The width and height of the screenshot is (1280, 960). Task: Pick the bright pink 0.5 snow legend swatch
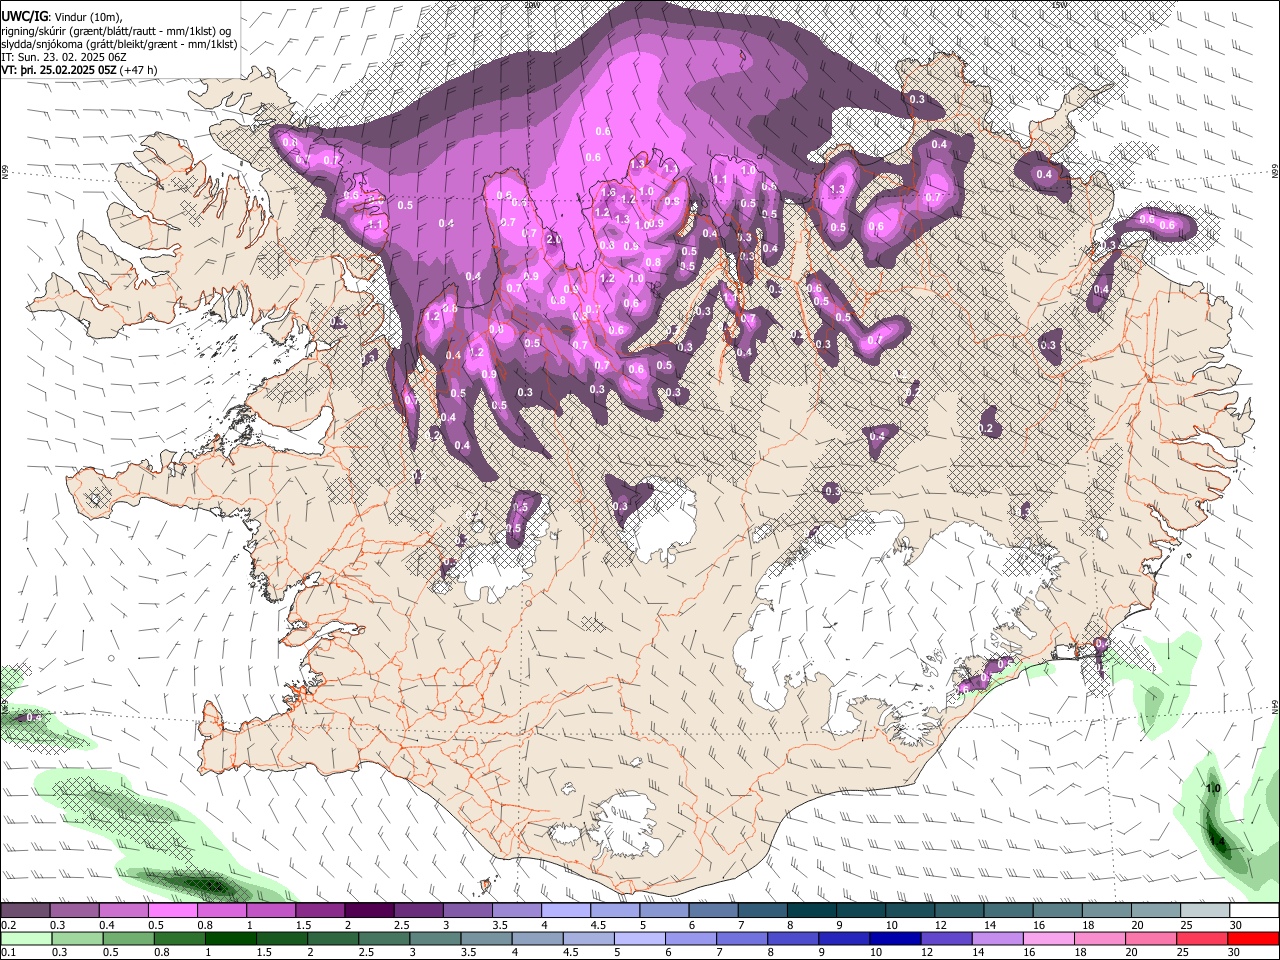[x=172, y=911]
